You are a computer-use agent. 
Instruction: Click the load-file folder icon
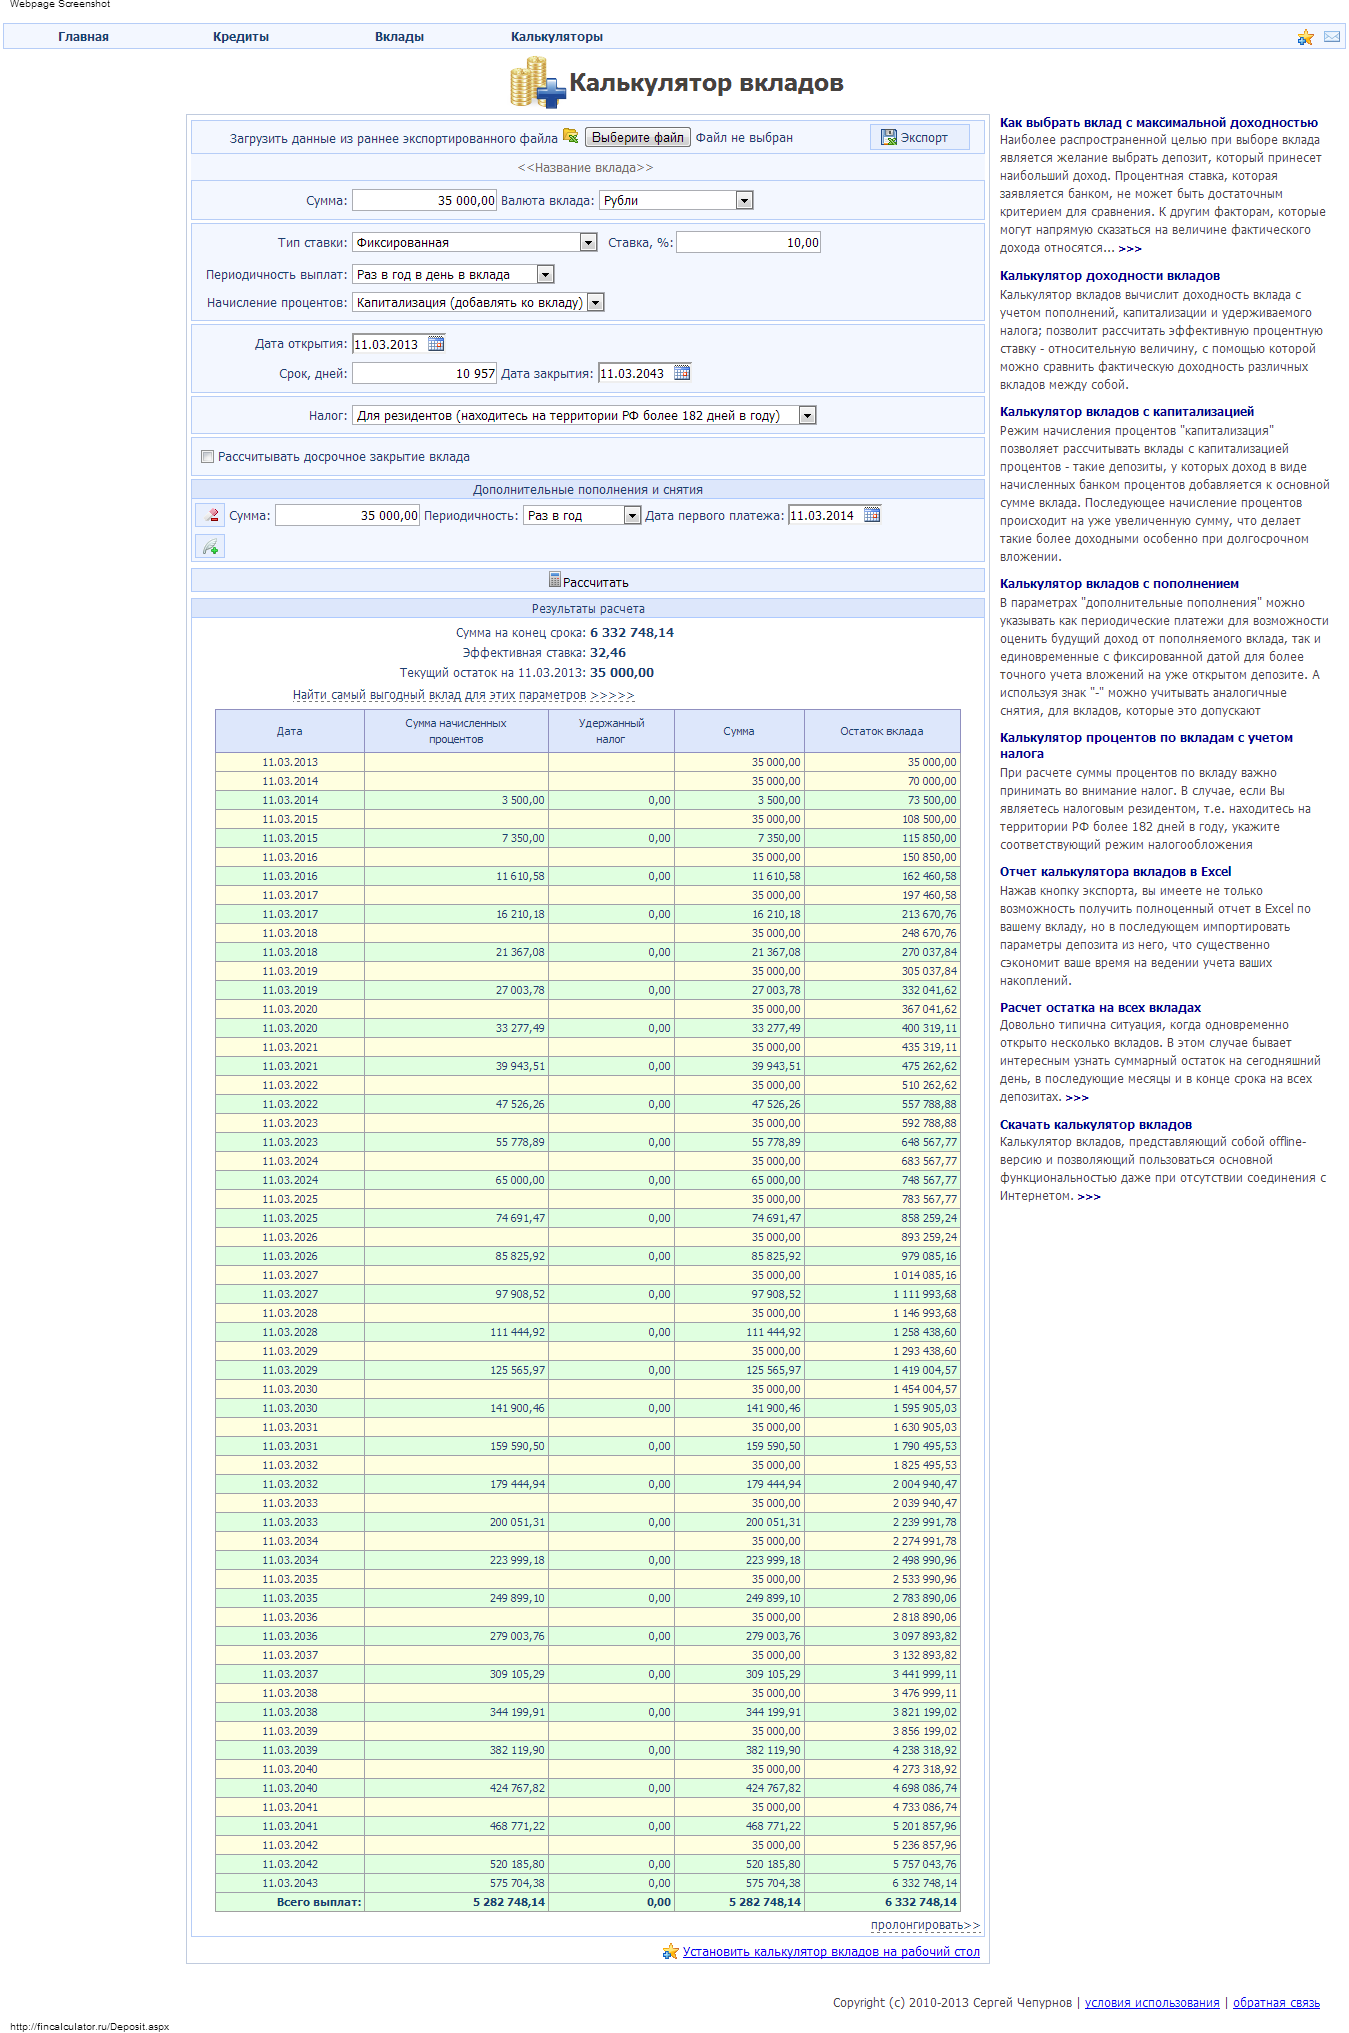pyautogui.click(x=571, y=136)
